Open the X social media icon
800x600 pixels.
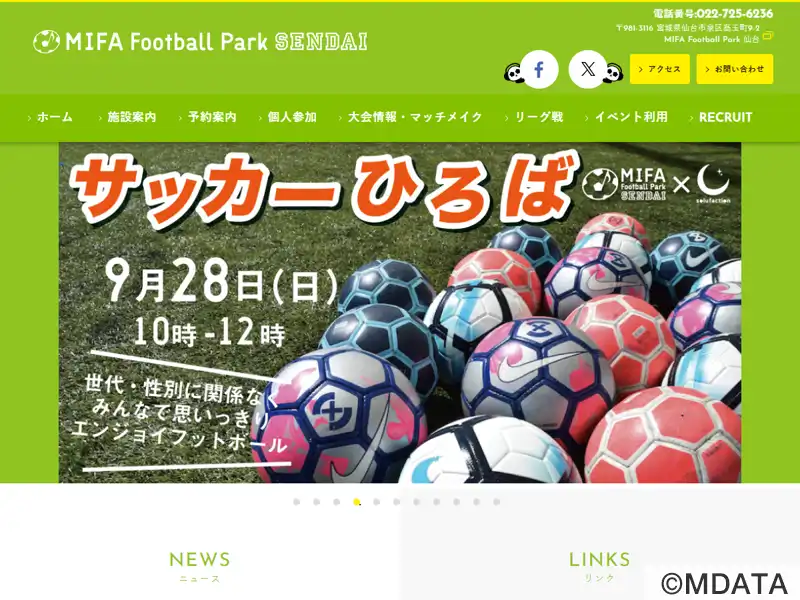(x=588, y=69)
